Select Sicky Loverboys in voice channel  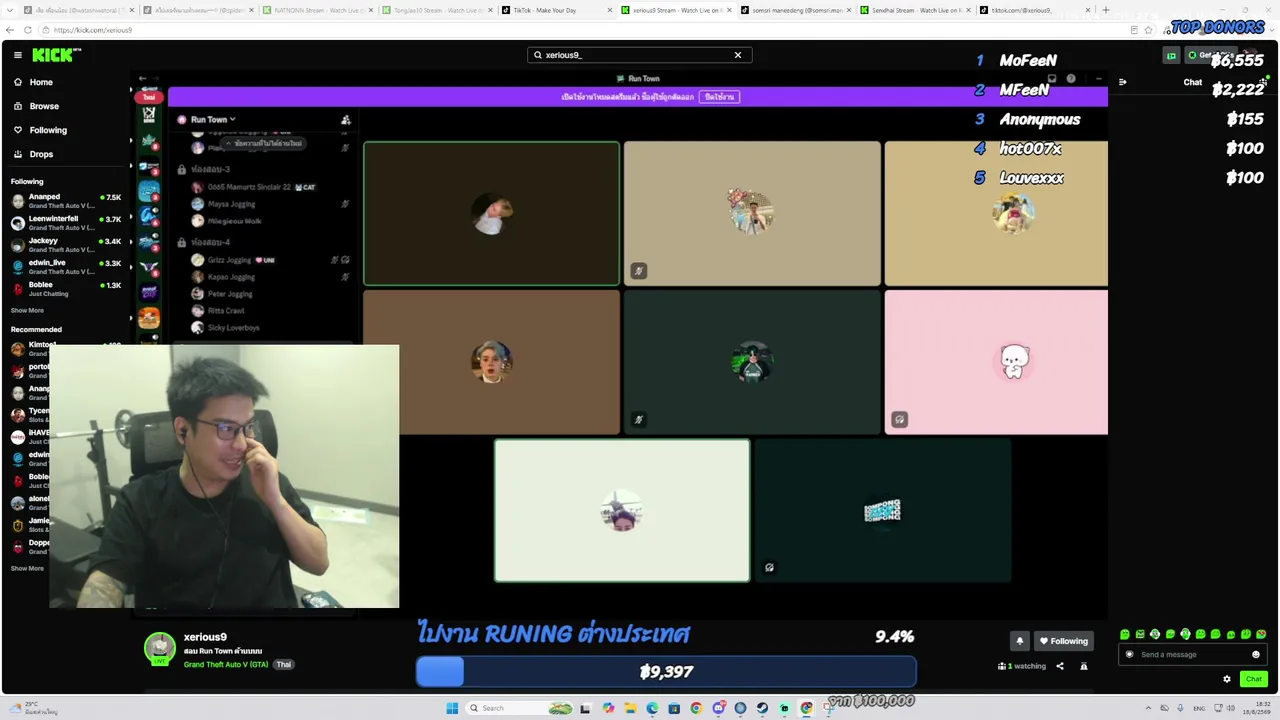(233, 328)
